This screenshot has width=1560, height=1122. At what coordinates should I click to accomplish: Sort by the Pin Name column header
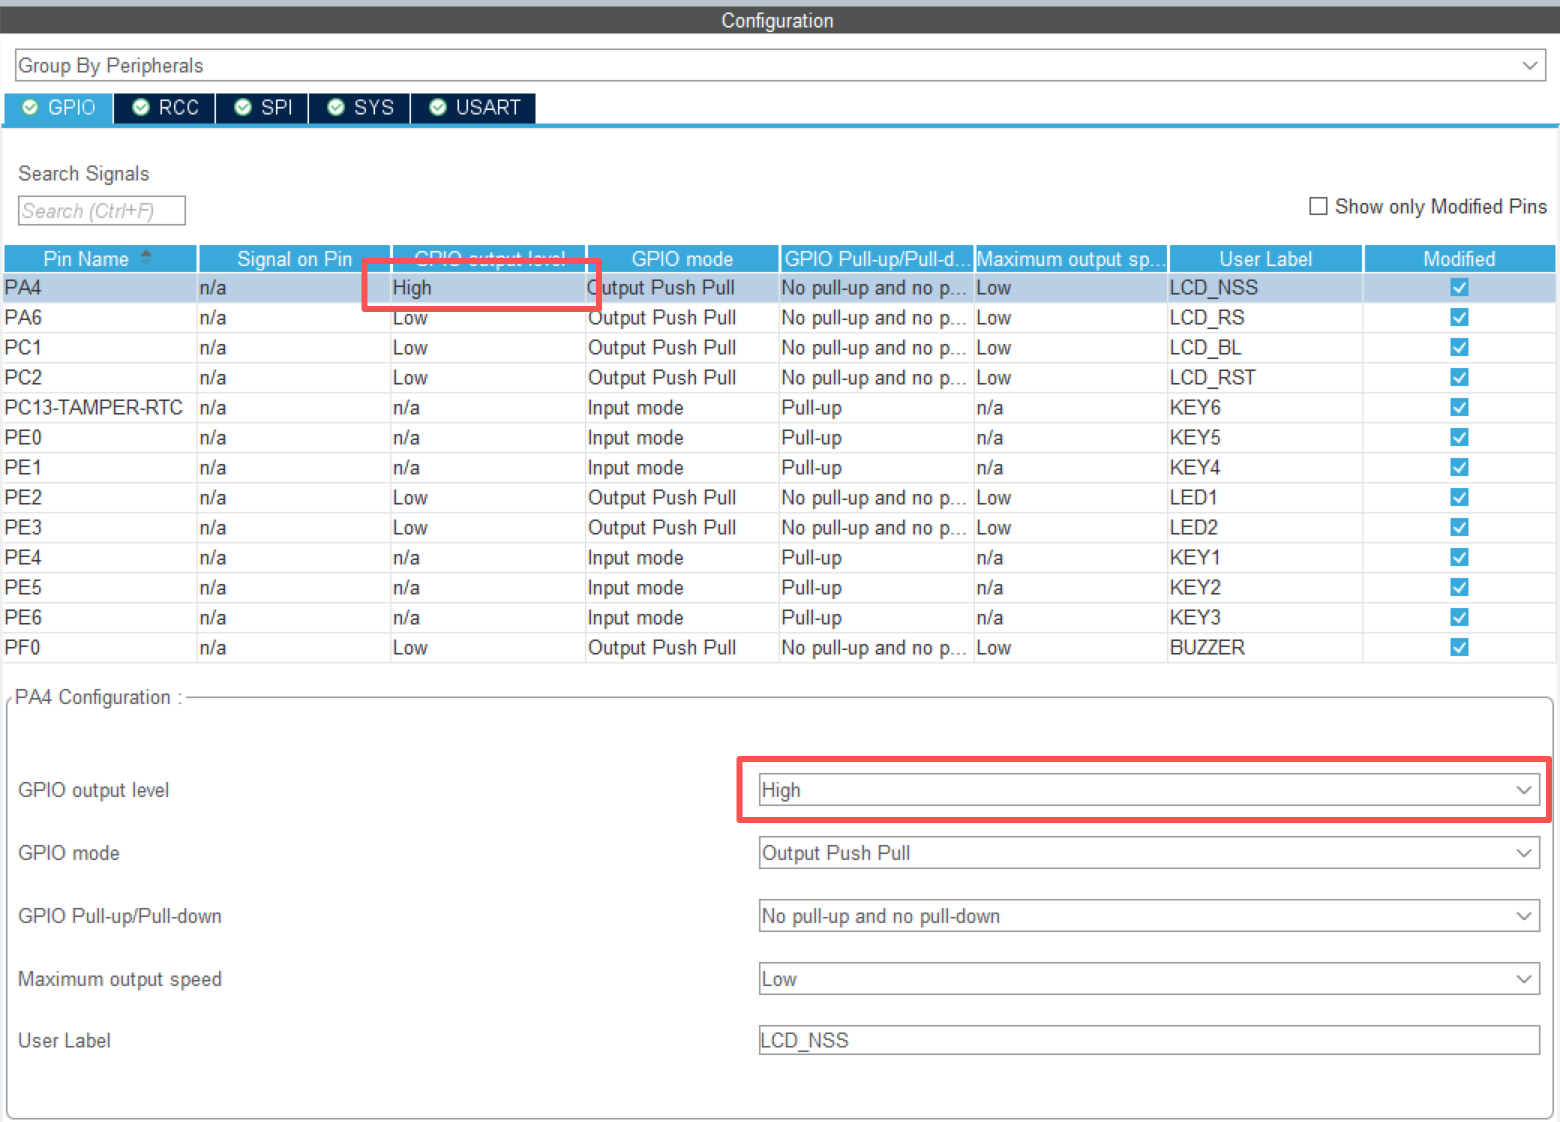pos(100,259)
